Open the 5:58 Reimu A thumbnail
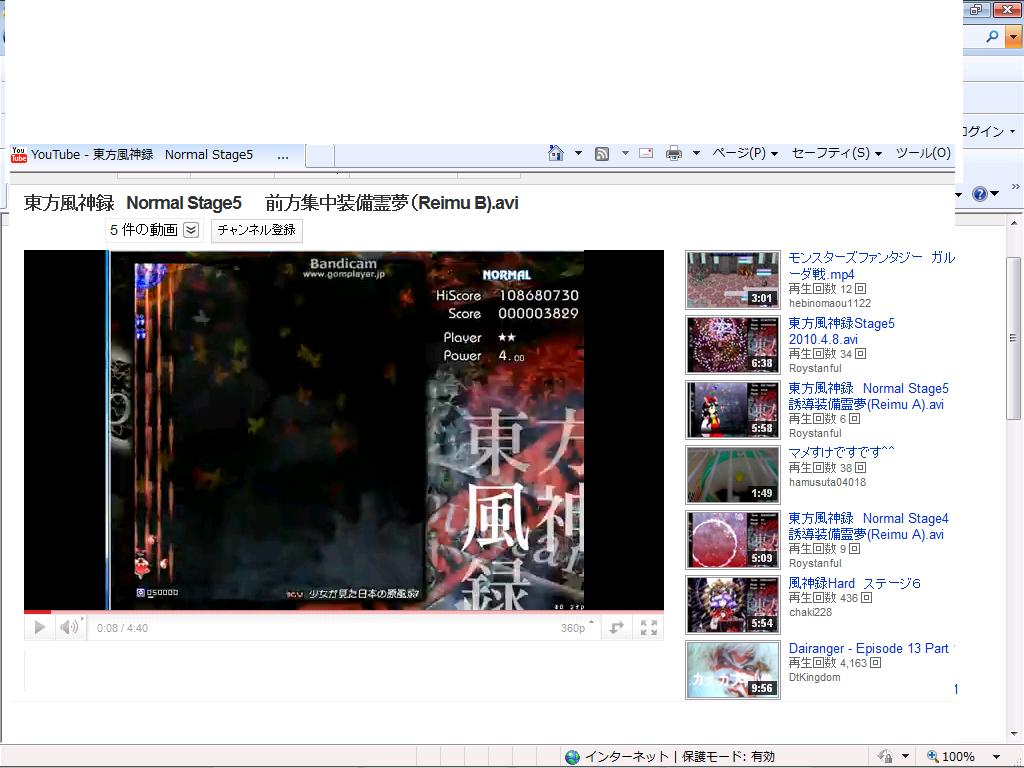The image size is (1024, 768). pyautogui.click(x=733, y=409)
